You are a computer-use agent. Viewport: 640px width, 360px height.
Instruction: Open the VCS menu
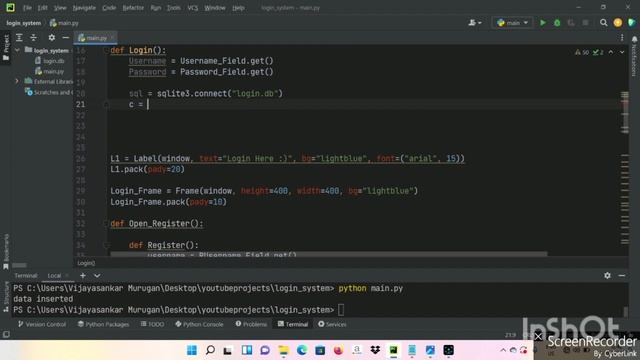[193, 8]
